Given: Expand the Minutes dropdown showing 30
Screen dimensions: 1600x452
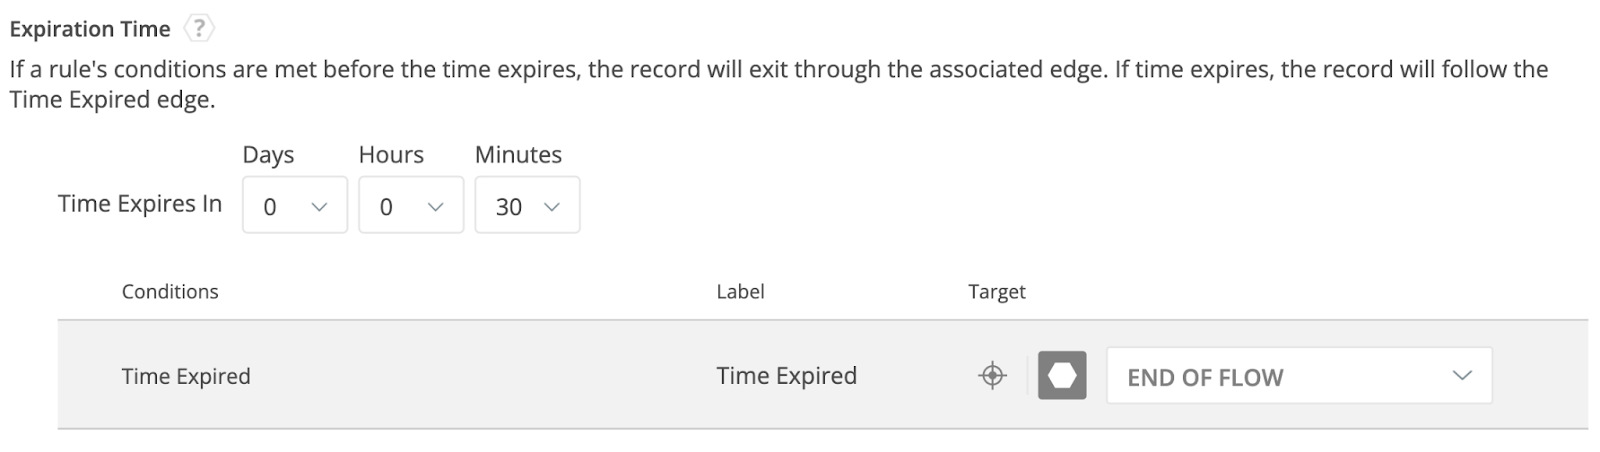Looking at the screenshot, I should click(527, 206).
